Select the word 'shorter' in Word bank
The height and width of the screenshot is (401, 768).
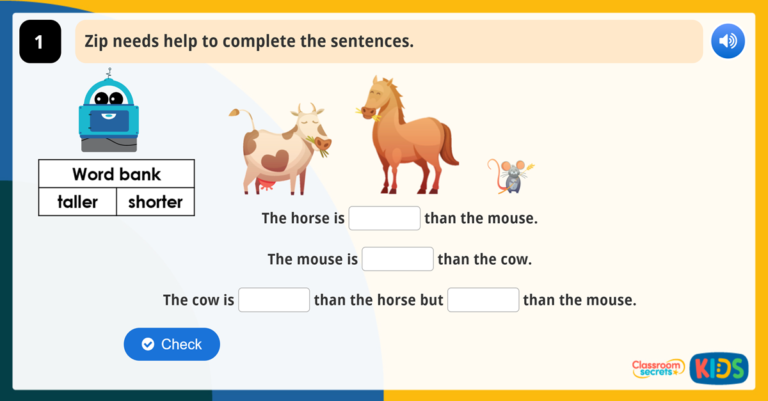(155, 201)
